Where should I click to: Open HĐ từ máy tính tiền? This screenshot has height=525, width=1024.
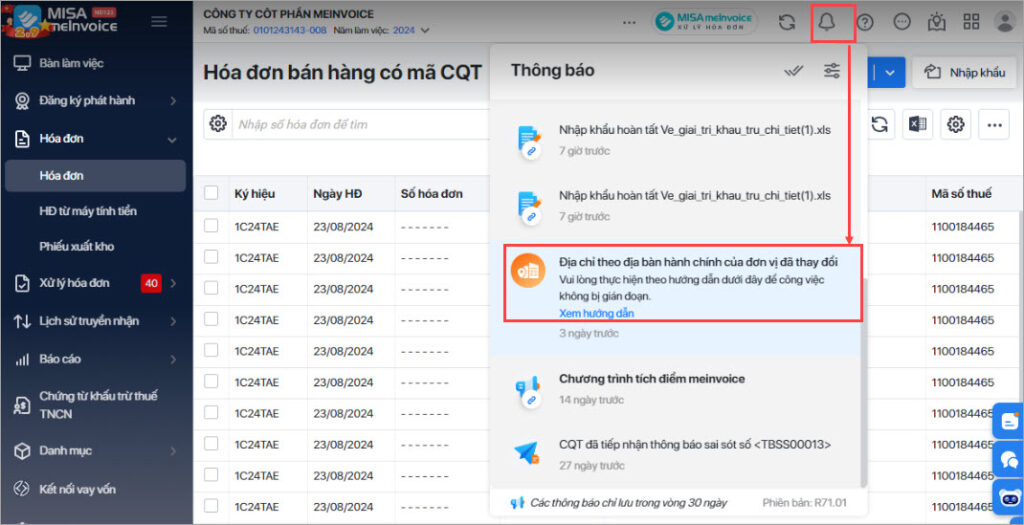[88, 211]
